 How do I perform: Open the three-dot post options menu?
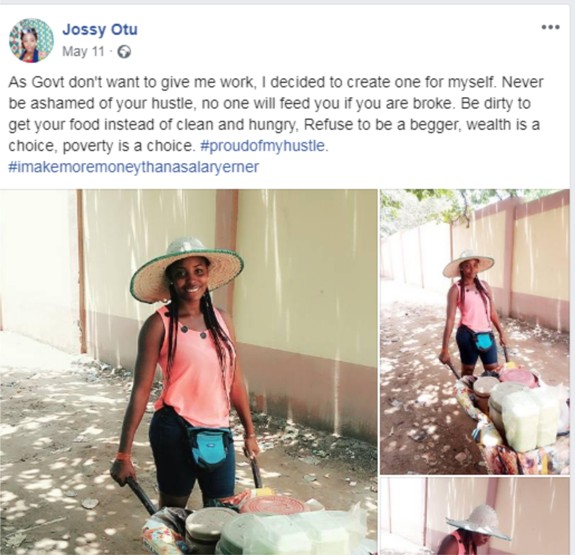pyautogui.click(x=550, y=27)
